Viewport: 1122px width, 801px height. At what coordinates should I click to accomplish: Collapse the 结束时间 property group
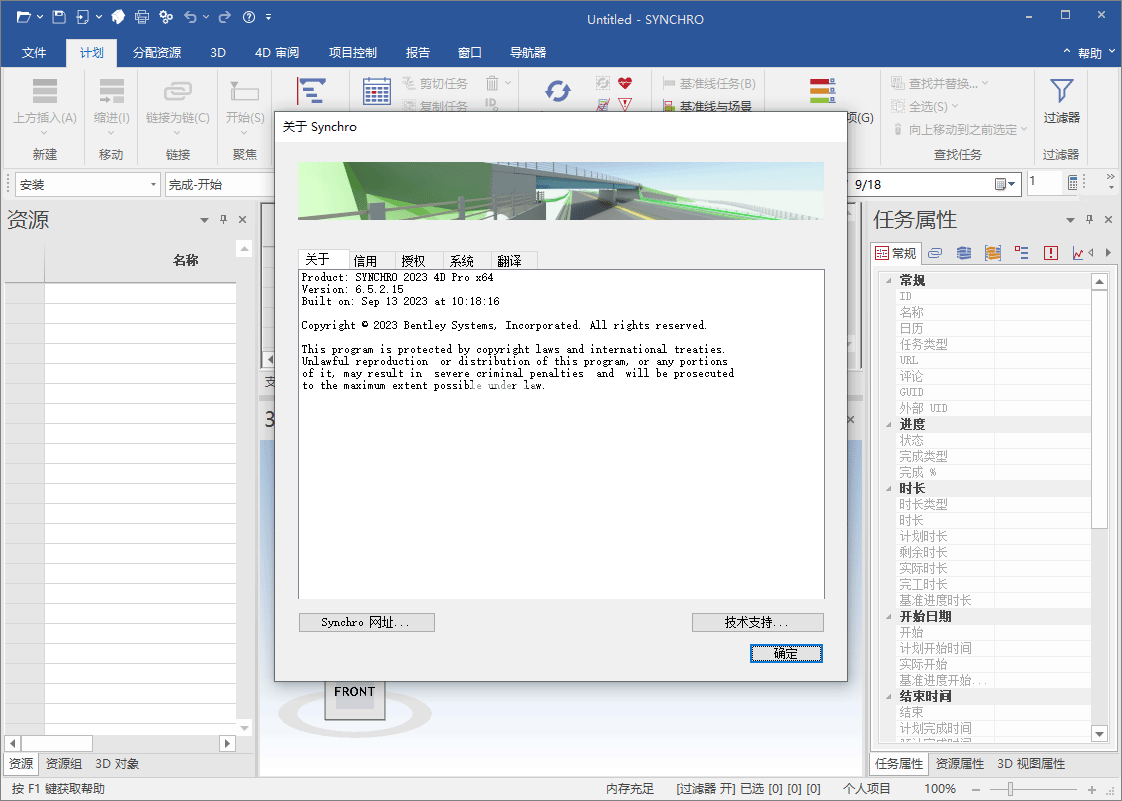pyautogui.click(x=889, y=696)
